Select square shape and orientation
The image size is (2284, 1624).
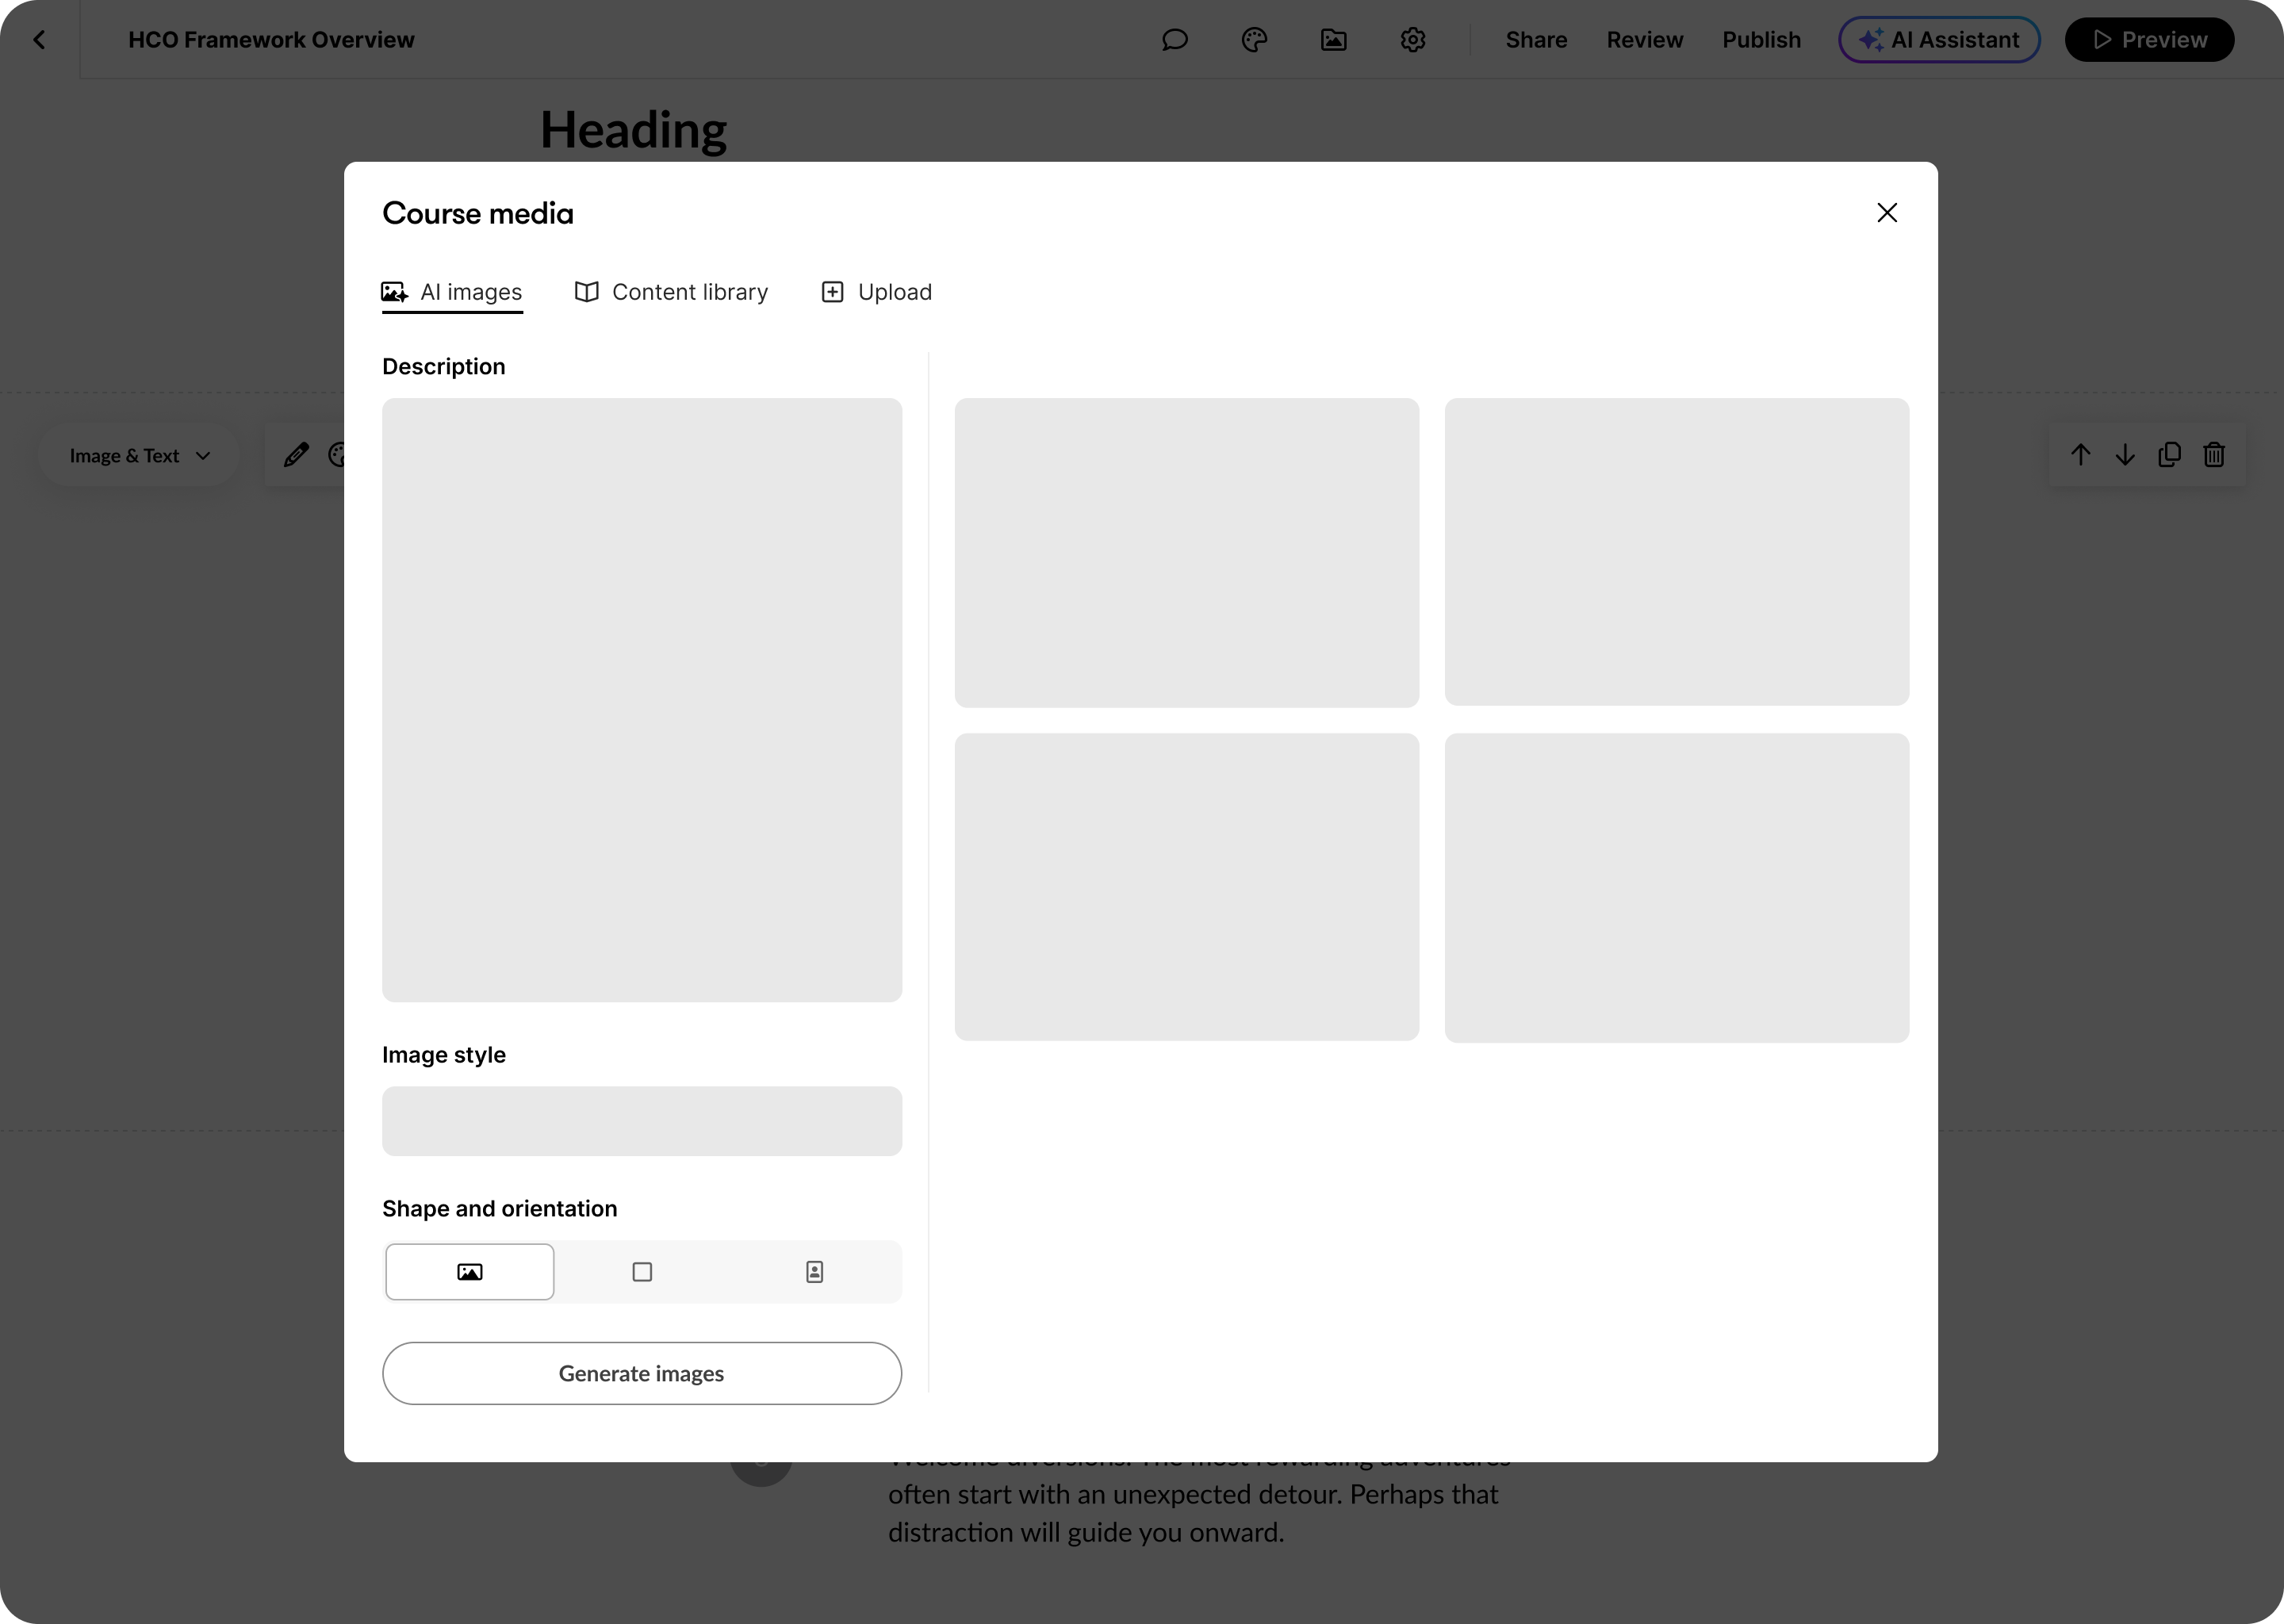tap(642, 1271)
